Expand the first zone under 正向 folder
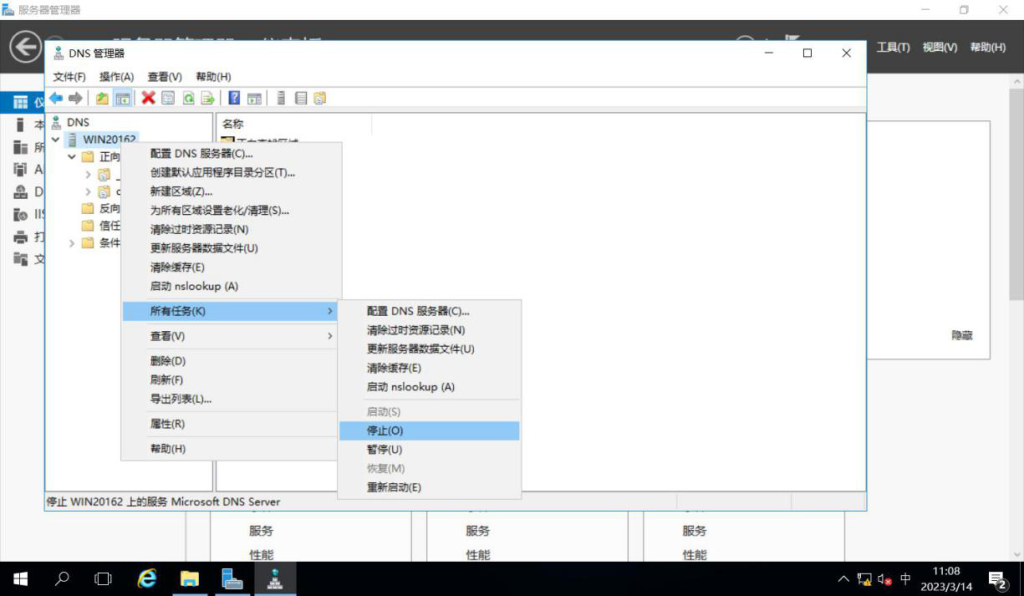 tap(88, 174)
